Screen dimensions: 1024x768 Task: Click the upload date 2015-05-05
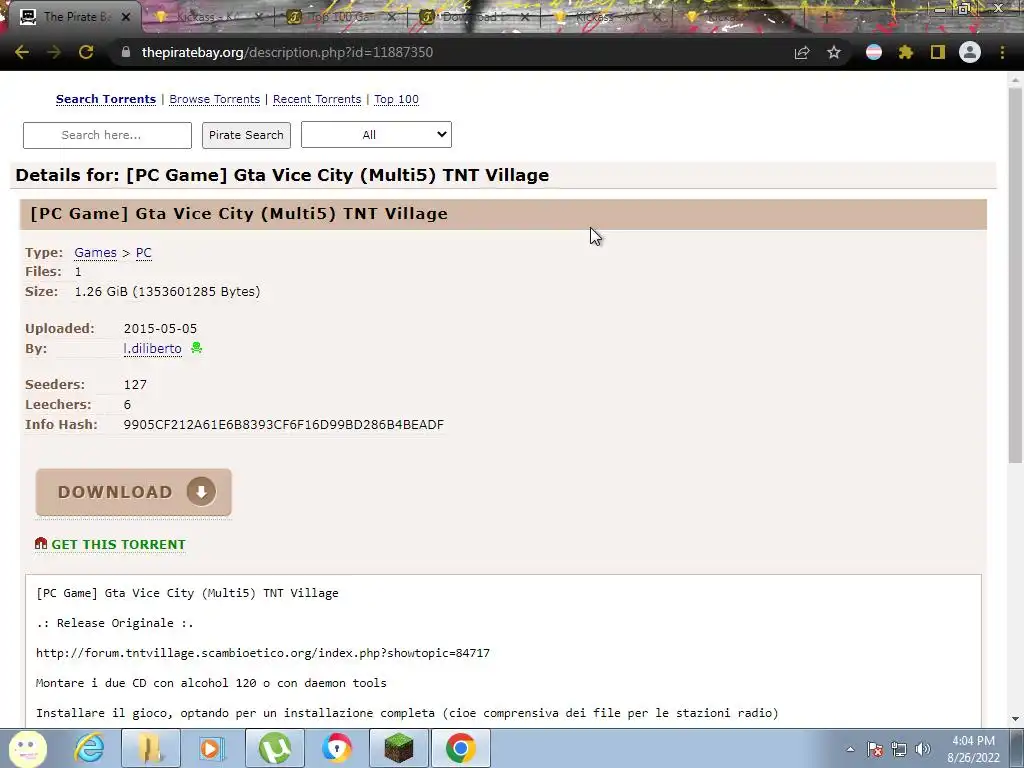click(160, 328)
